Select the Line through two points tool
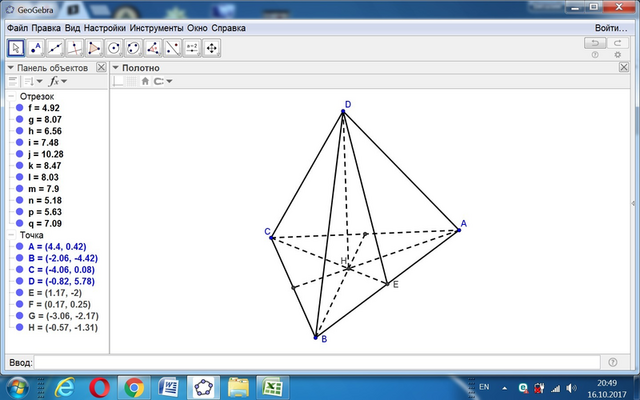 55,48
